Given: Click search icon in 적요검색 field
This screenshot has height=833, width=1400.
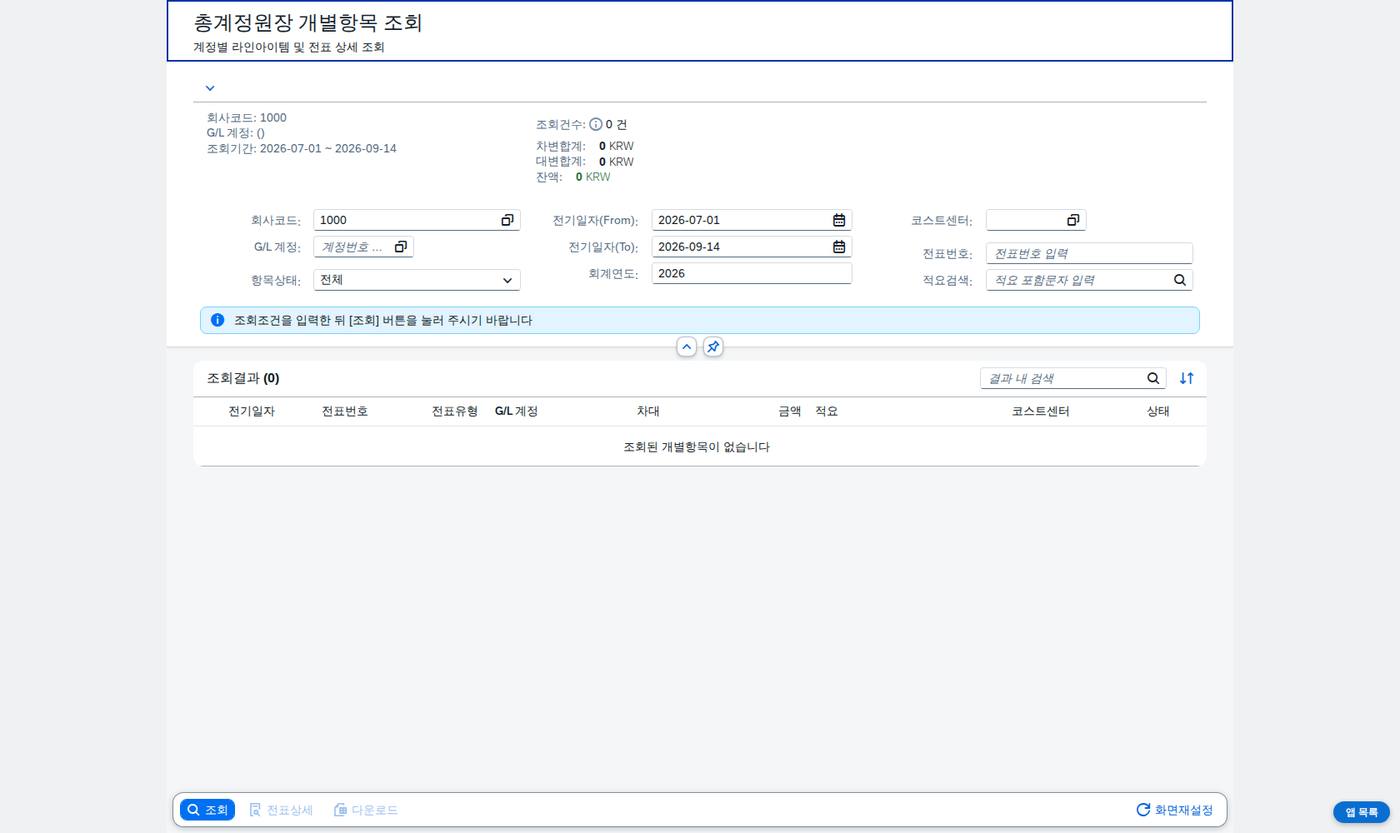Looking at the screenshot, I should (x=1180, y=280).
